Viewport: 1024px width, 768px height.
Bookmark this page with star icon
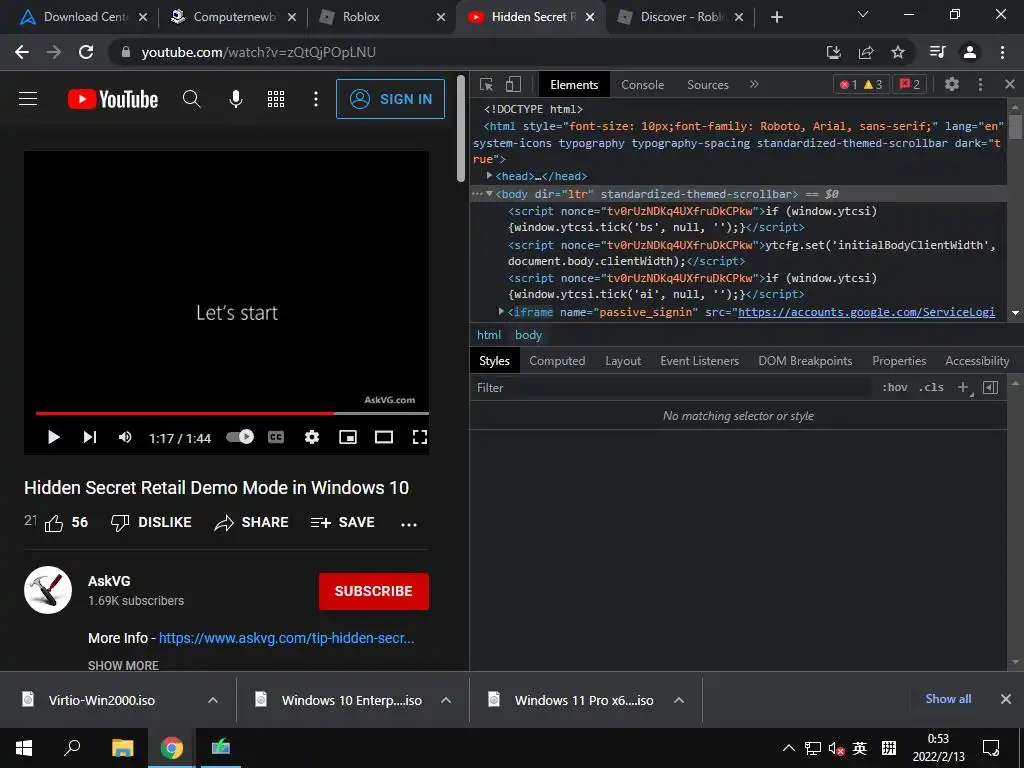click(898, 52)
